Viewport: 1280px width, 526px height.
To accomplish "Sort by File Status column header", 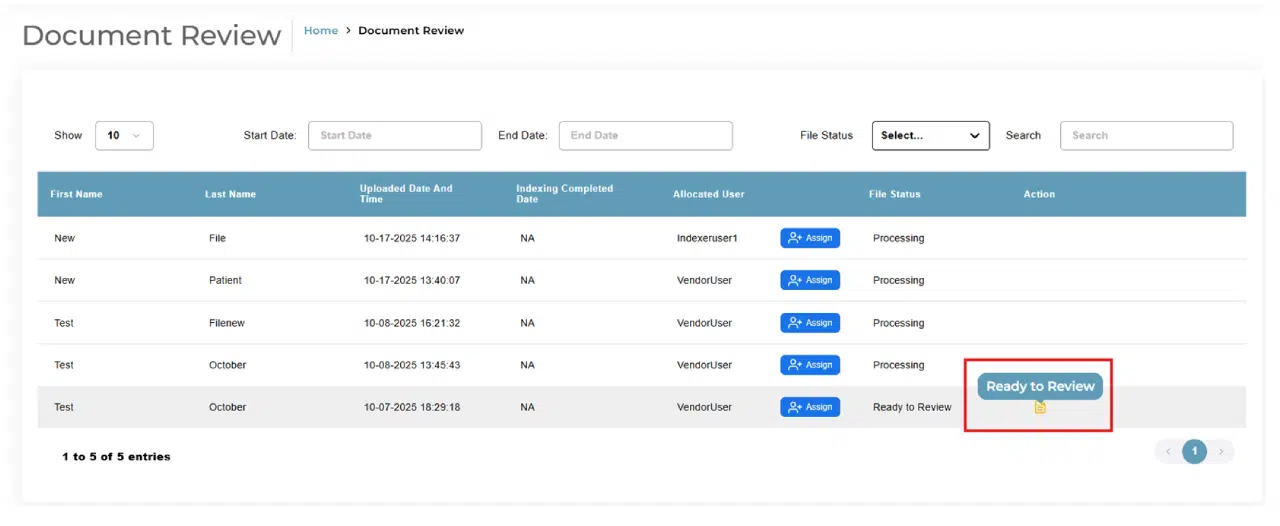I will click(894, 194).
